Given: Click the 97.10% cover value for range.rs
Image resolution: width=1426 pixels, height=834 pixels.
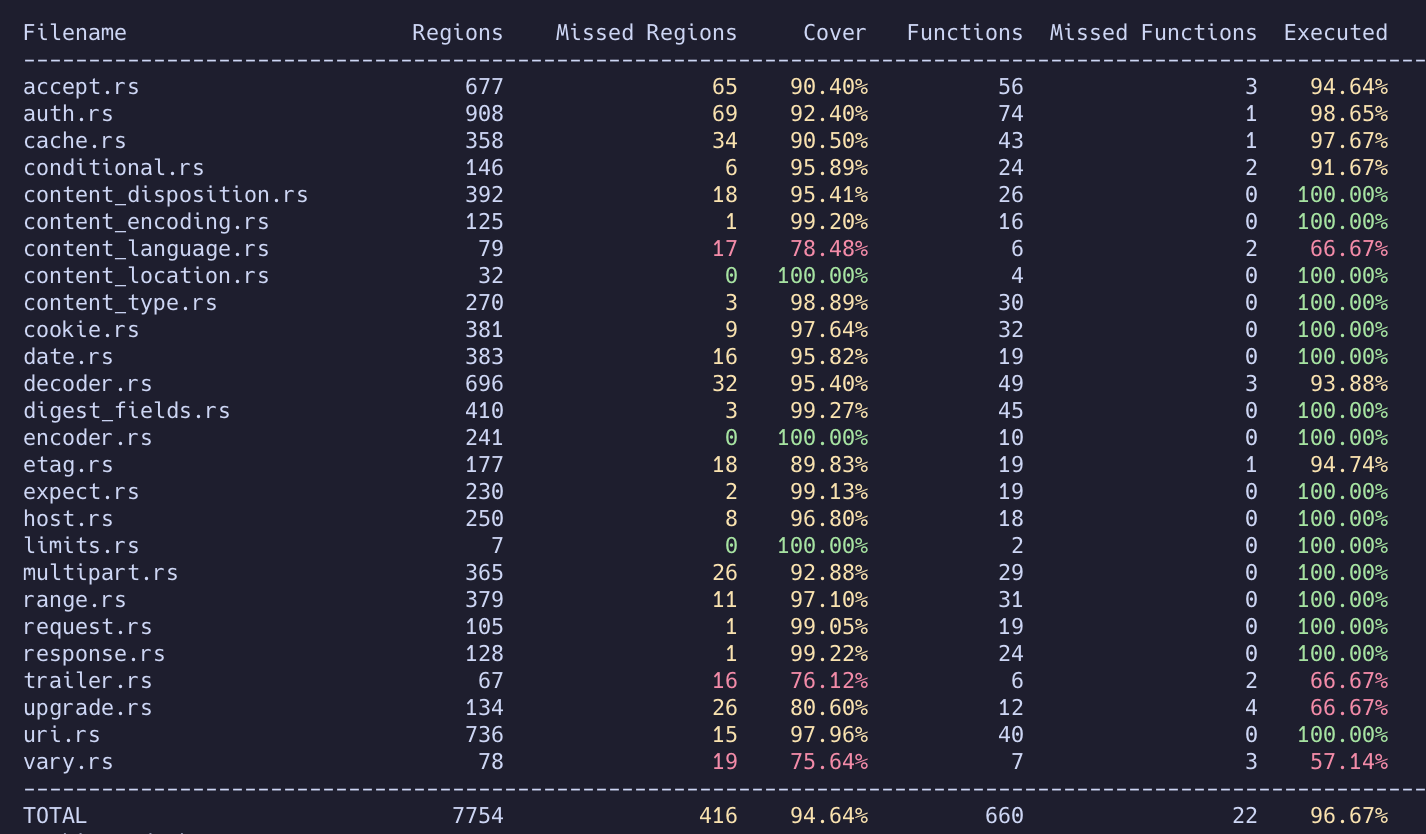Looking at the screenshot, I should 829,600.
